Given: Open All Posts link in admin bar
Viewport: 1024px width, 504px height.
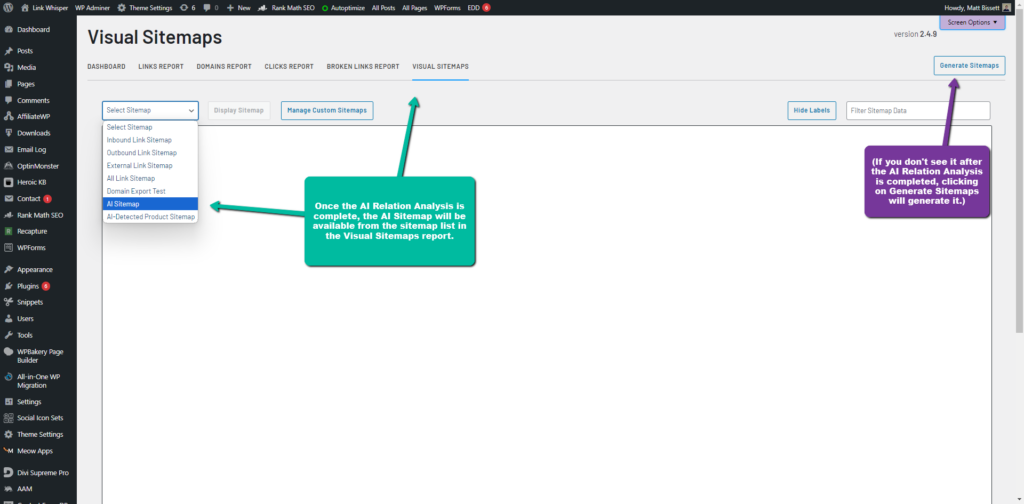Looking at the screenshot, I should point(383,8).
